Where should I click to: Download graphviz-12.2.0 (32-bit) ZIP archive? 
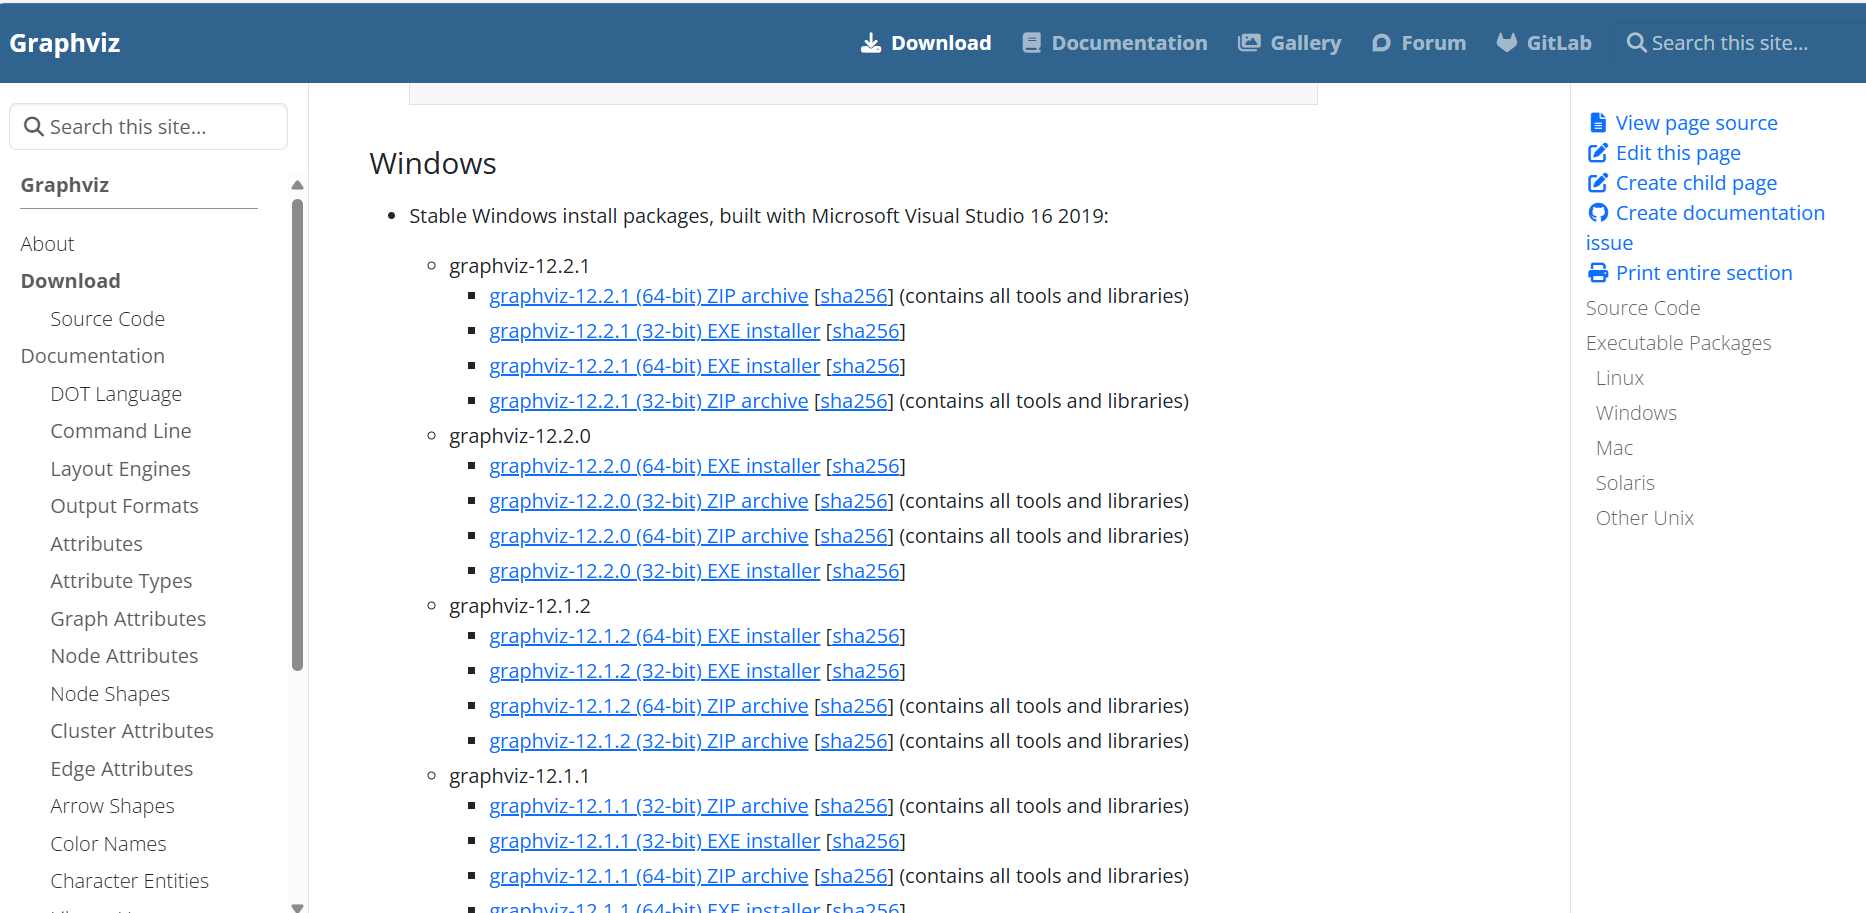[648, 501]
